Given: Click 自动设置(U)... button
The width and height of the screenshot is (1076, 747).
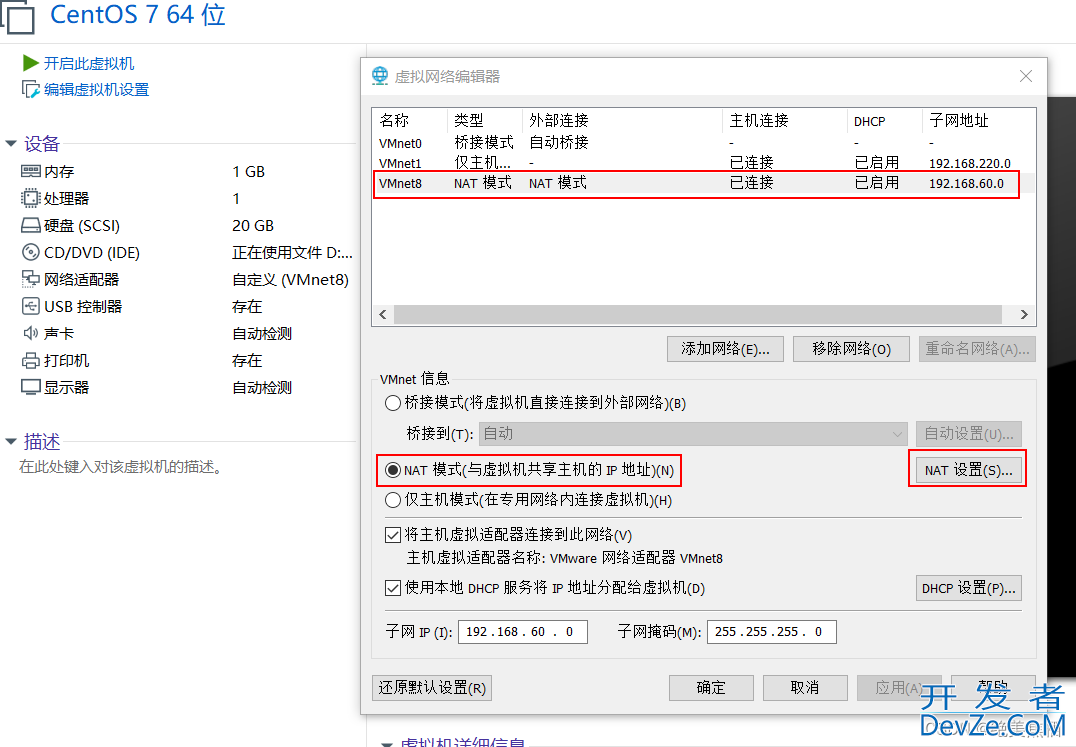Looking at the screenshot, I should 969,434.
